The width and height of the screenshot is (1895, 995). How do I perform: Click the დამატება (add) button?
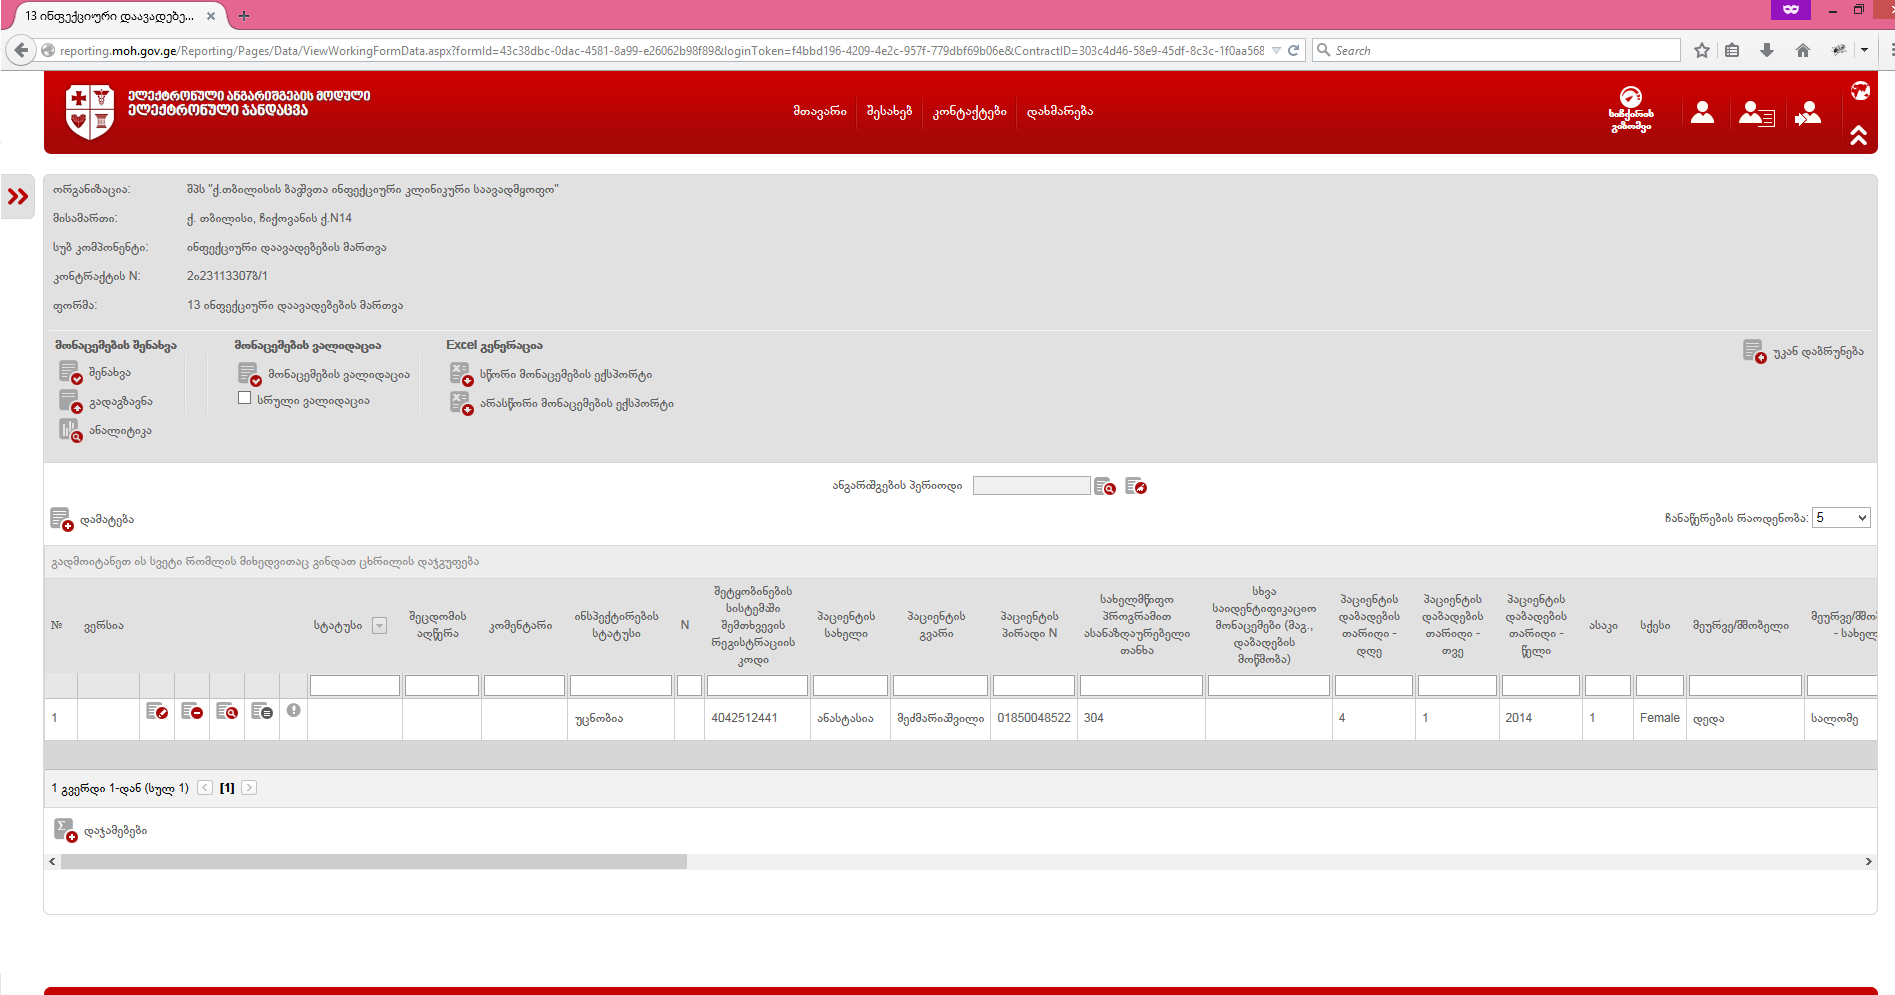point(92,520)
